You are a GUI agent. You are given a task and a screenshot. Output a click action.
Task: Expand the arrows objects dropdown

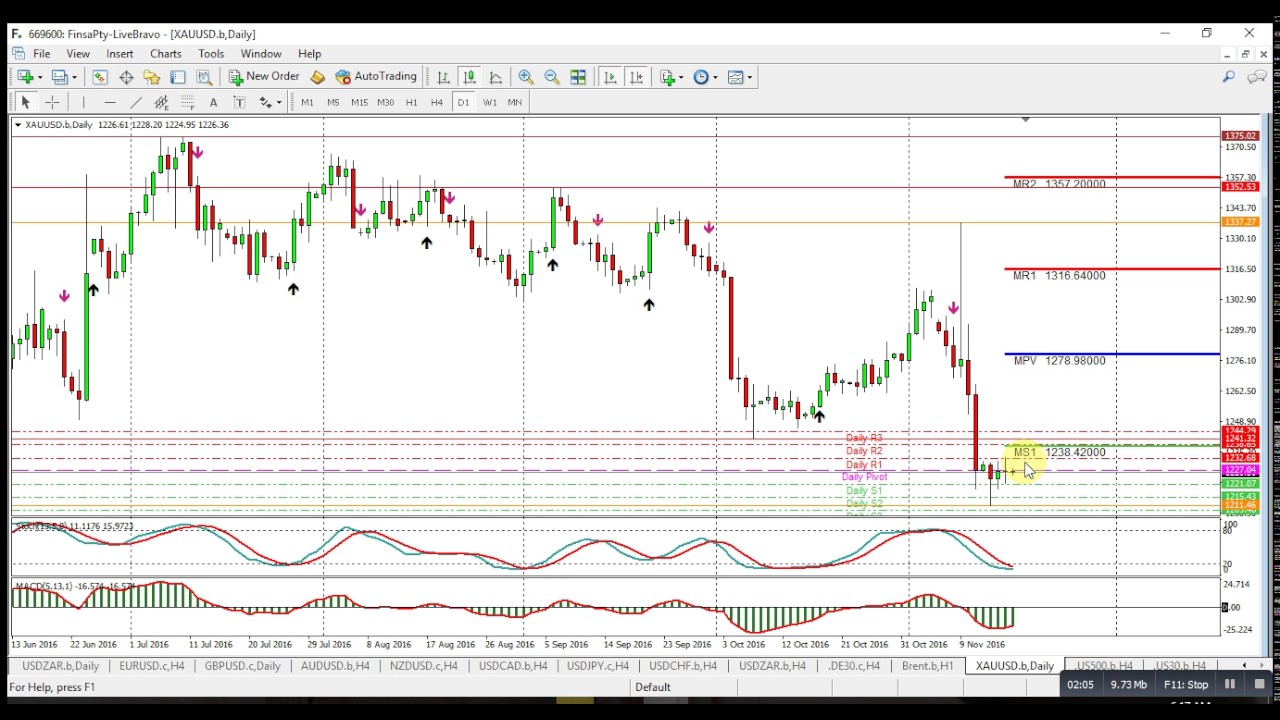[280, 102]
